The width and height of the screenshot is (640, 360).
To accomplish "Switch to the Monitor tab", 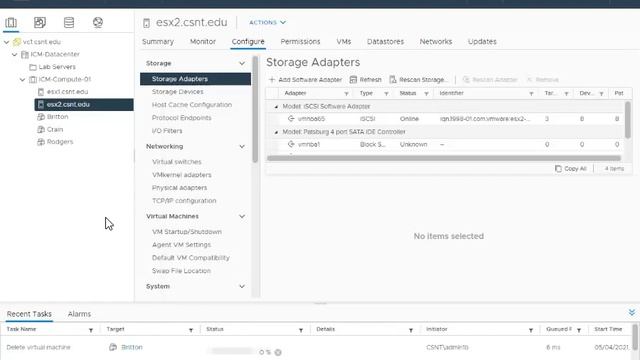I will [203, 42].
